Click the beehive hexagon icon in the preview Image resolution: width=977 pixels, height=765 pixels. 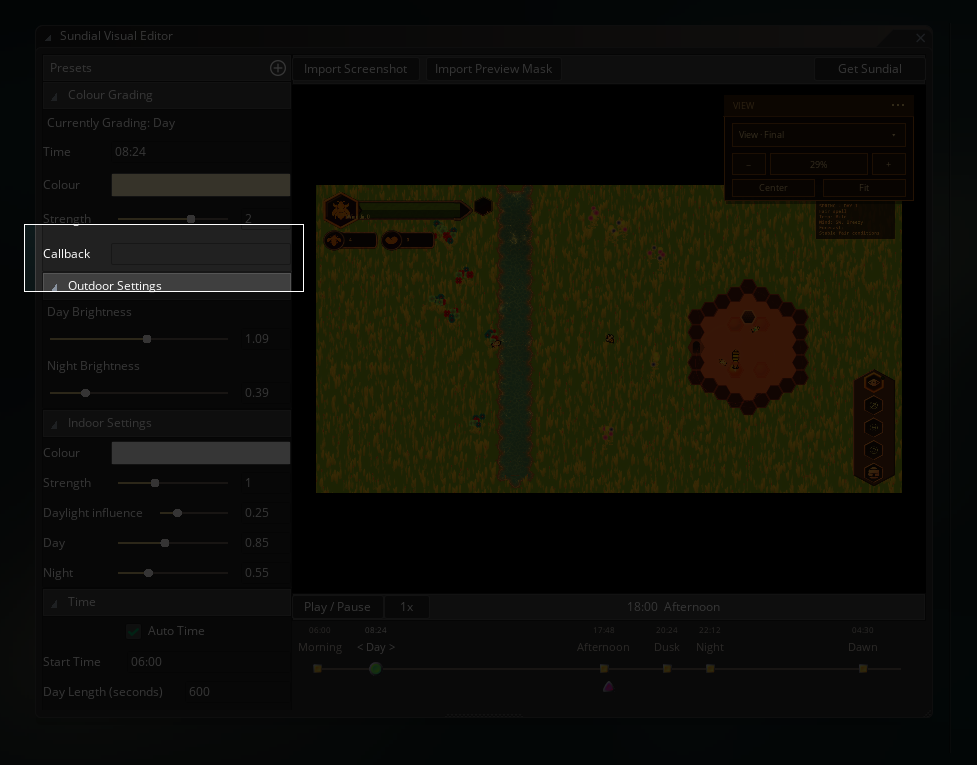tap(874, 473)
